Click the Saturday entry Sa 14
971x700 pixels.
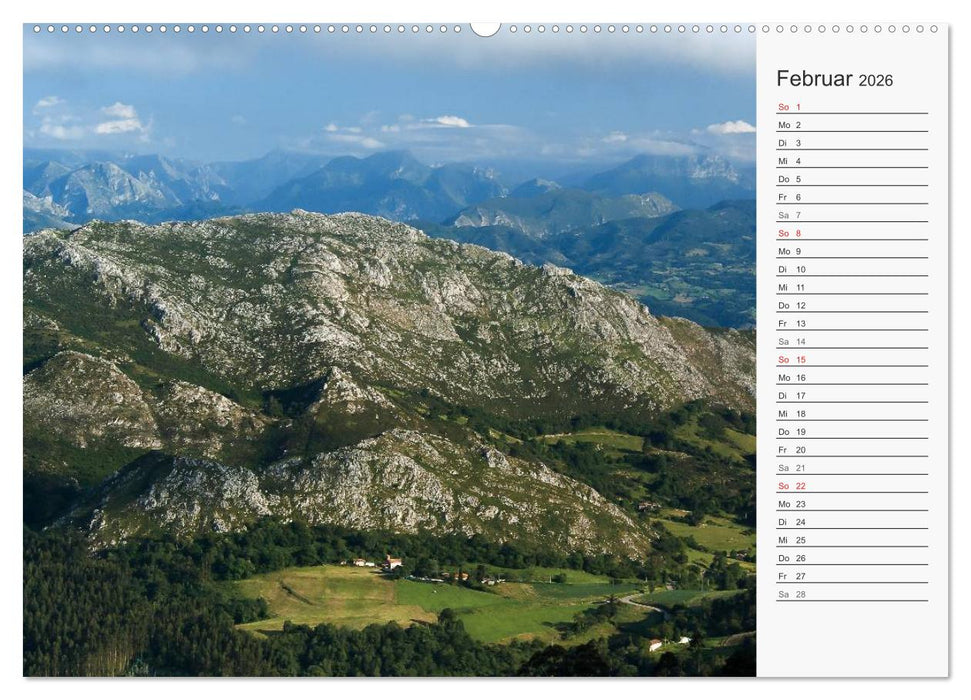click(788, 342)
